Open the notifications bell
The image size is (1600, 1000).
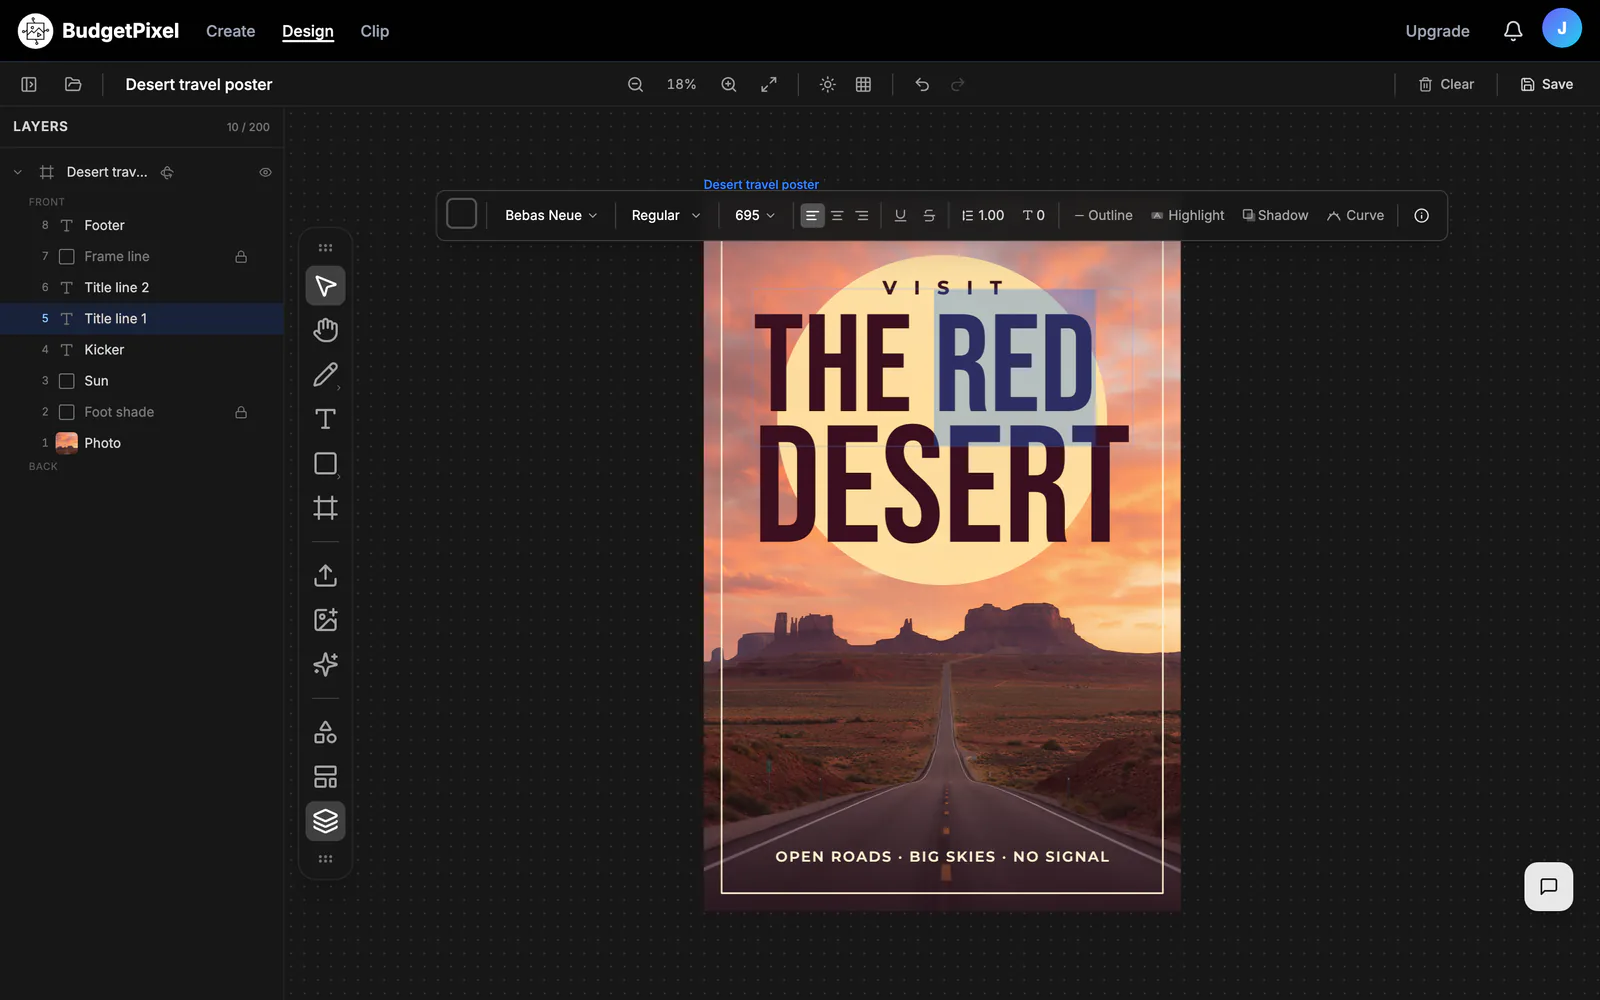click(1513, 31)
